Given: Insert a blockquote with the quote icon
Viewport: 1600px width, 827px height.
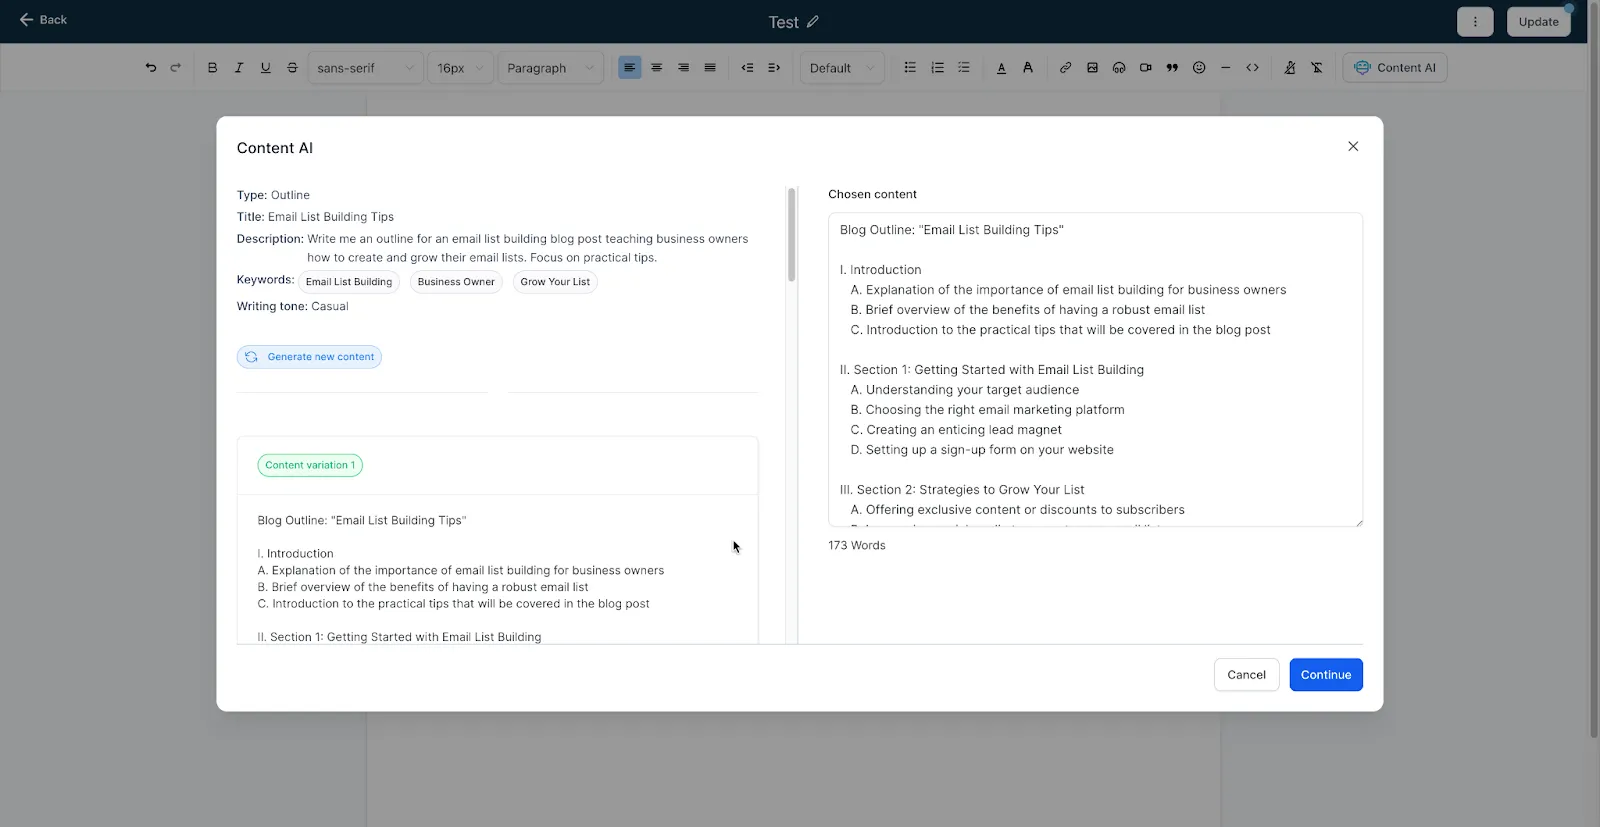Looking at the screenshot, I should (x=1172, y=68).
